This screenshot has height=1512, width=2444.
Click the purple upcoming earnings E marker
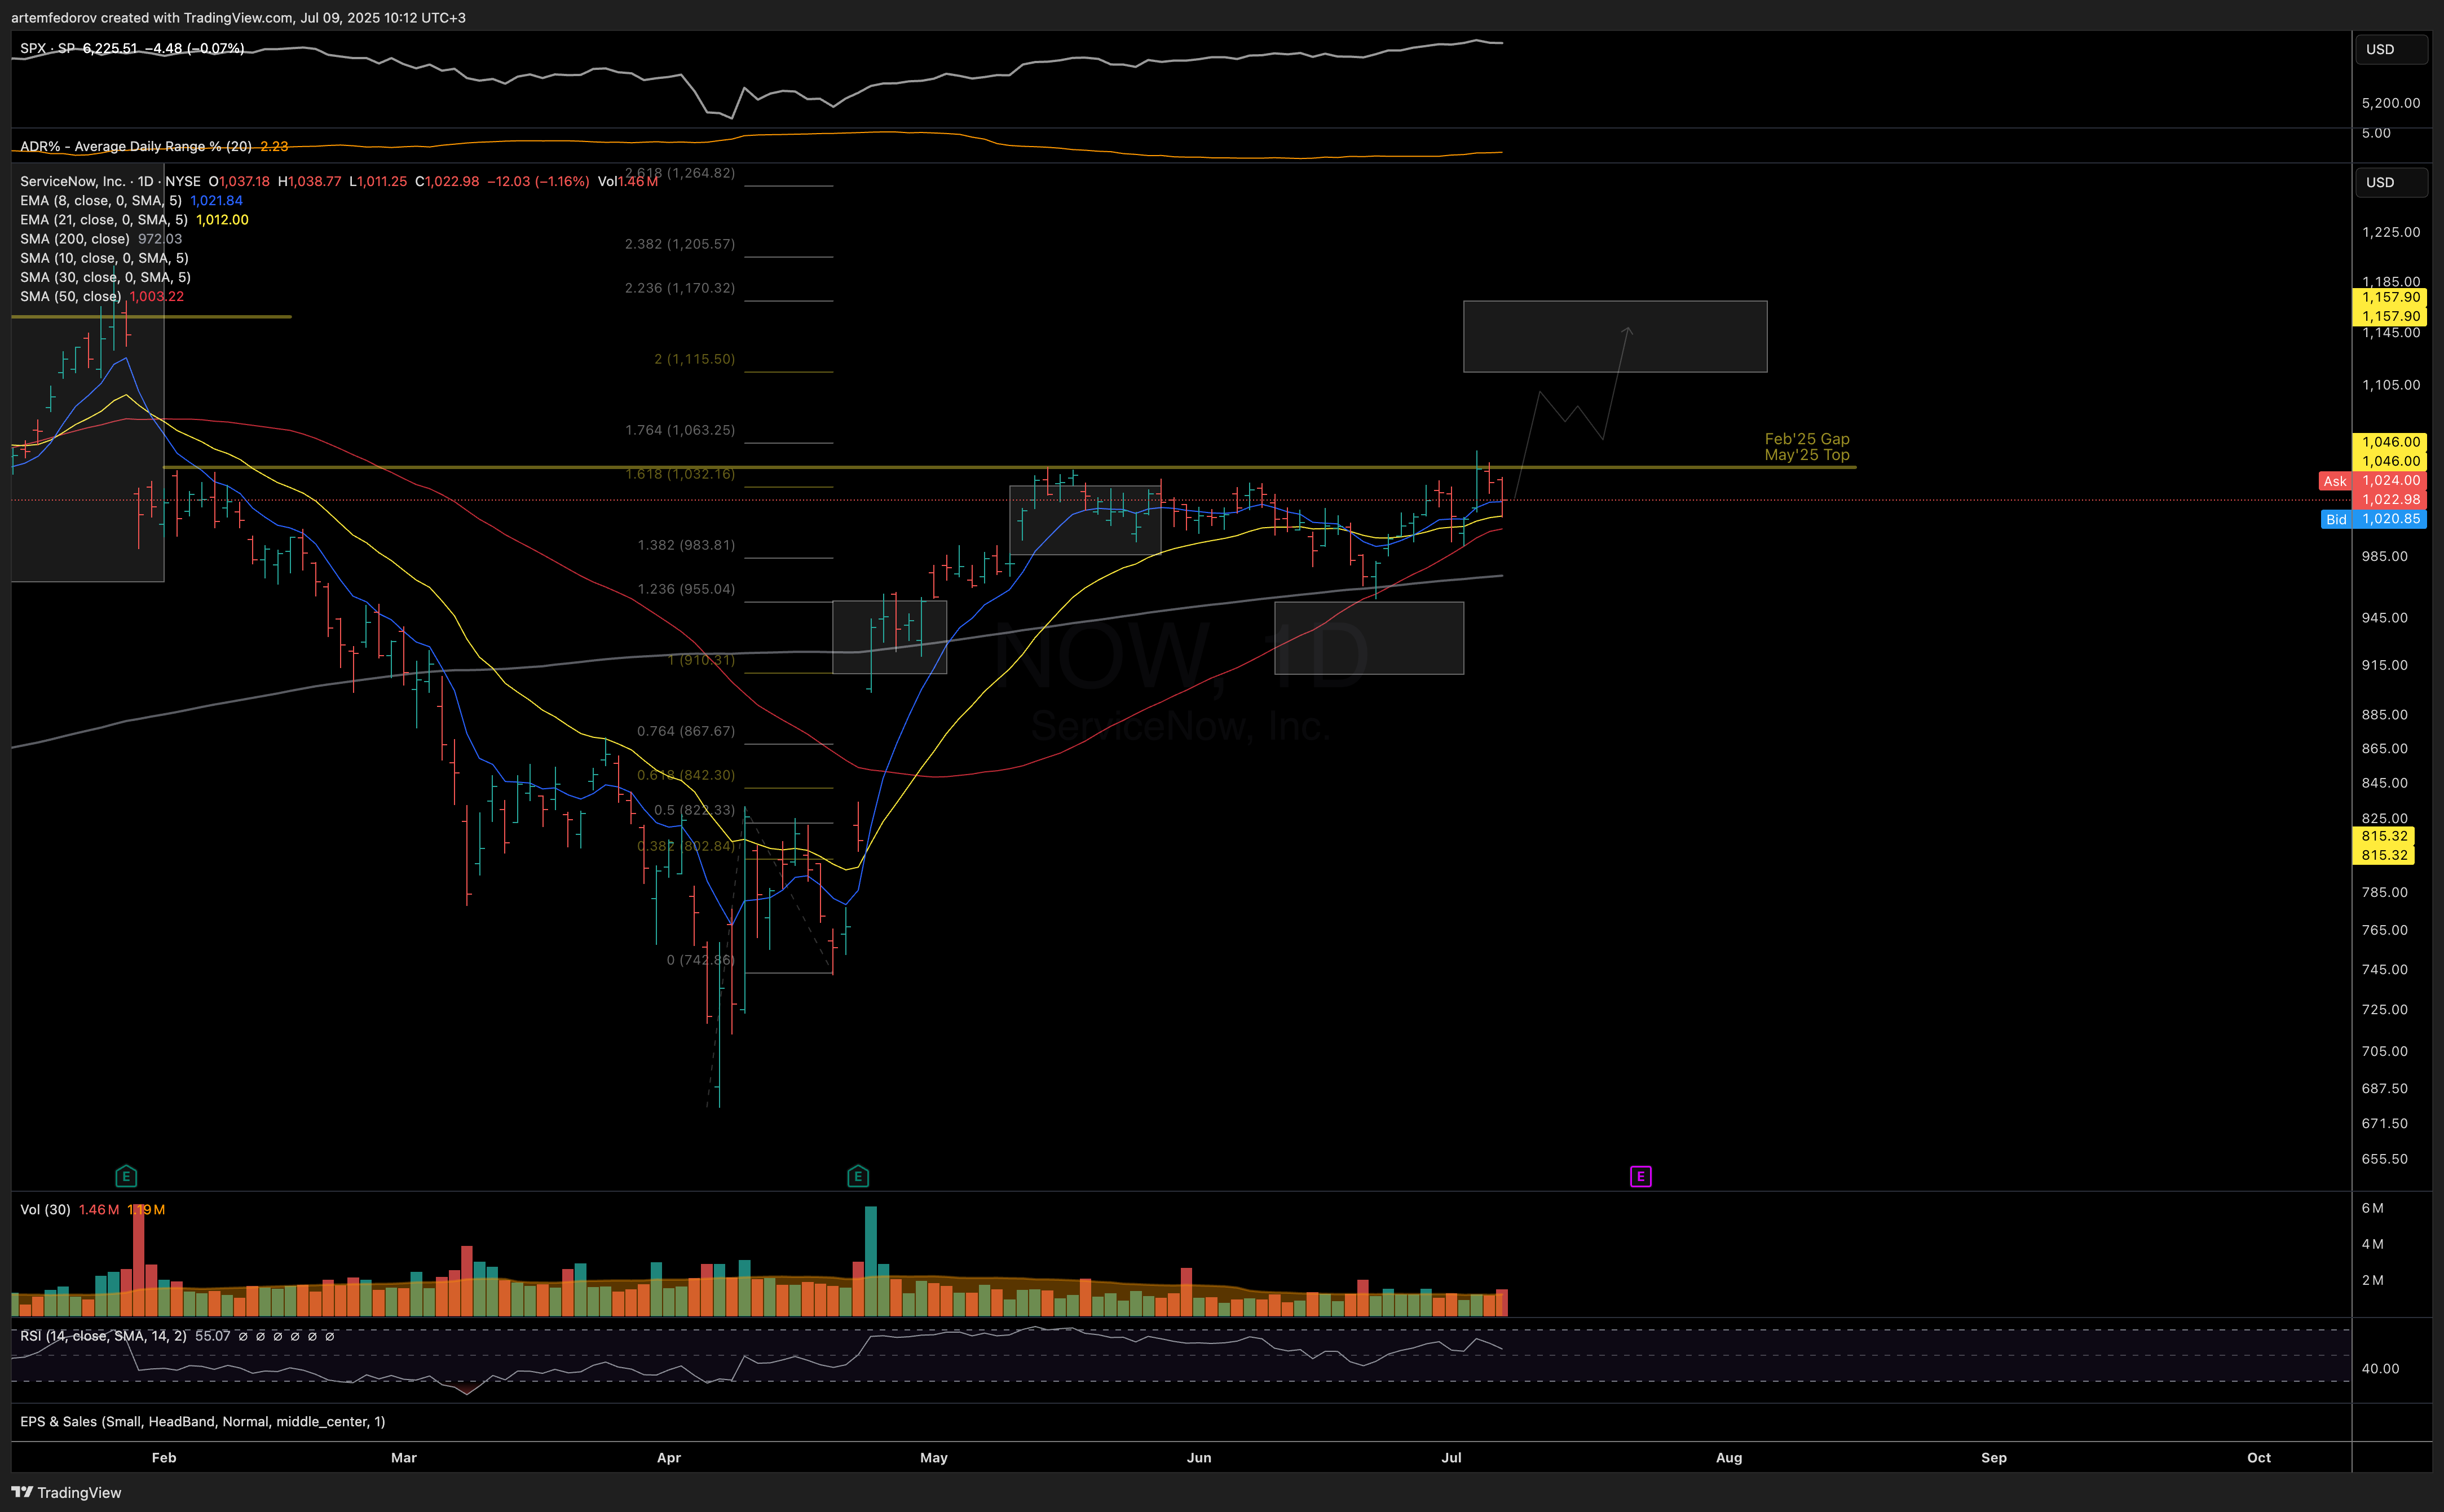coord(1641,1176)
